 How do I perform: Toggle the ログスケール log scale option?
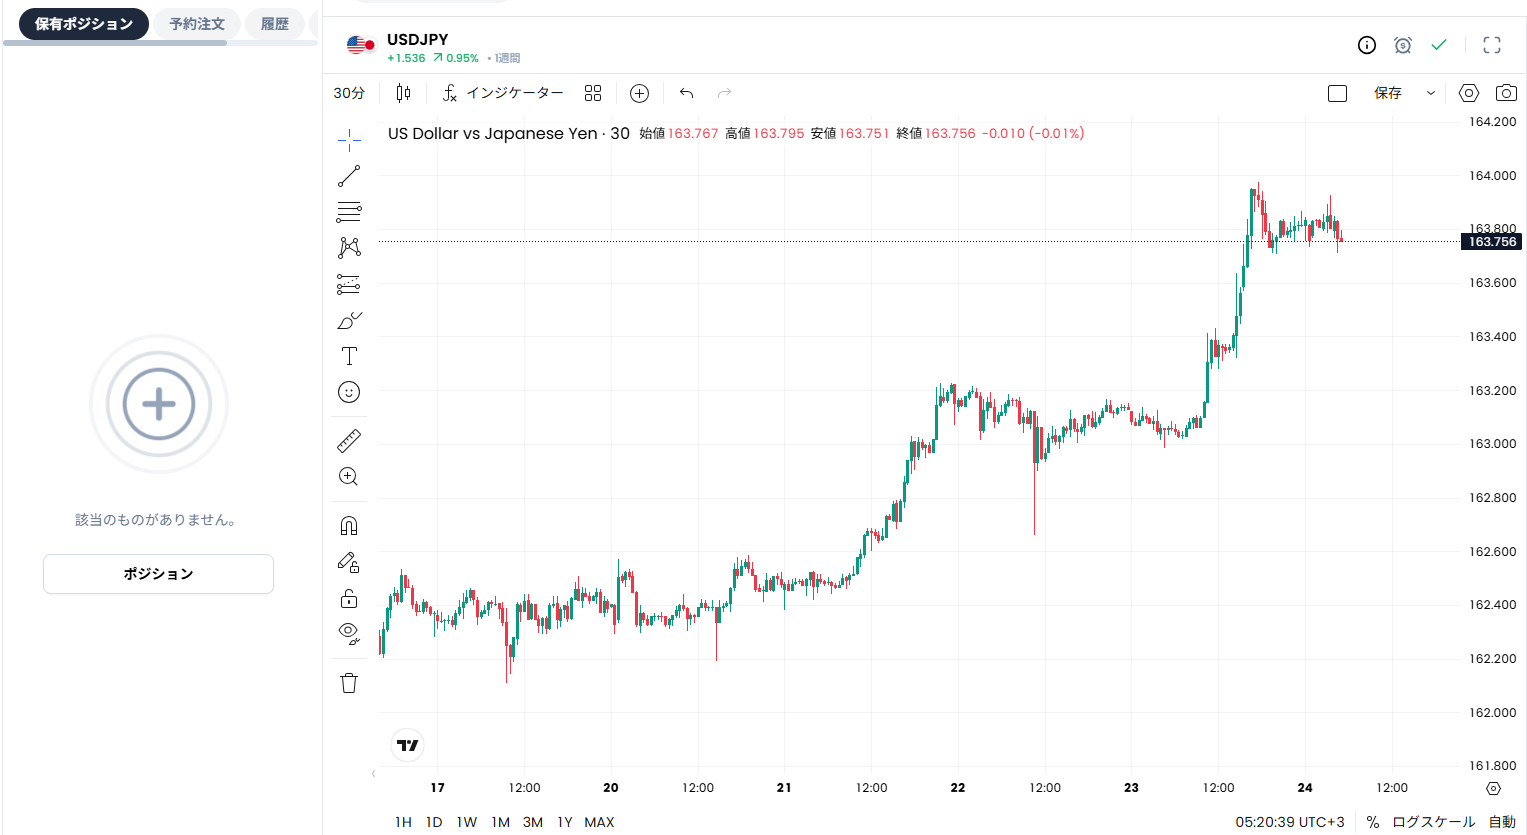[1433, 822]
